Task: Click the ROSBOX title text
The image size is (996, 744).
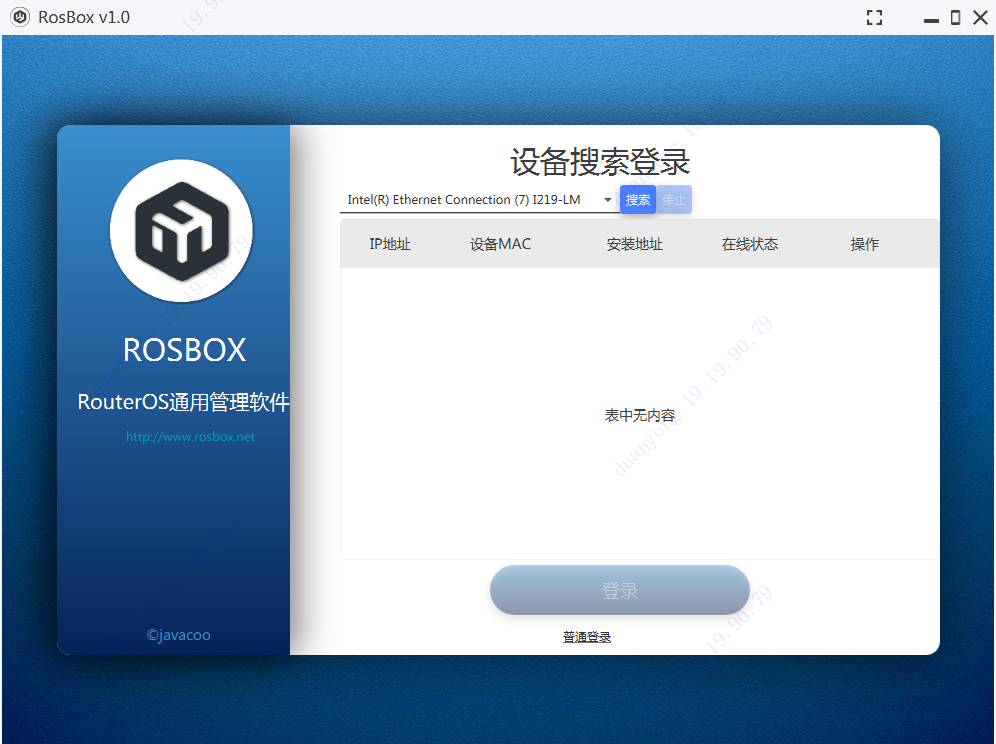Action: 184,349
